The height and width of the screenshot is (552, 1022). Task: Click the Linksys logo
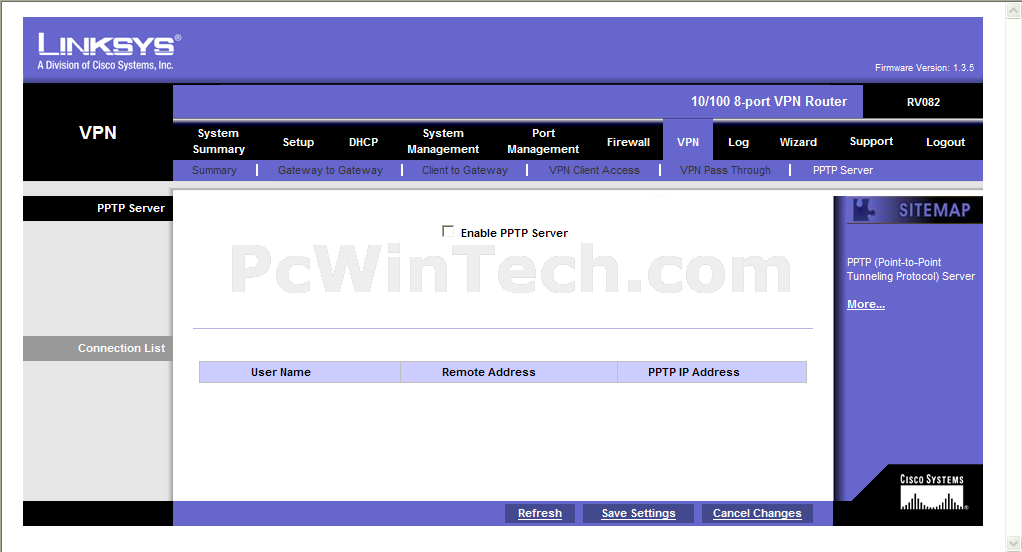(x=109, y=51)
